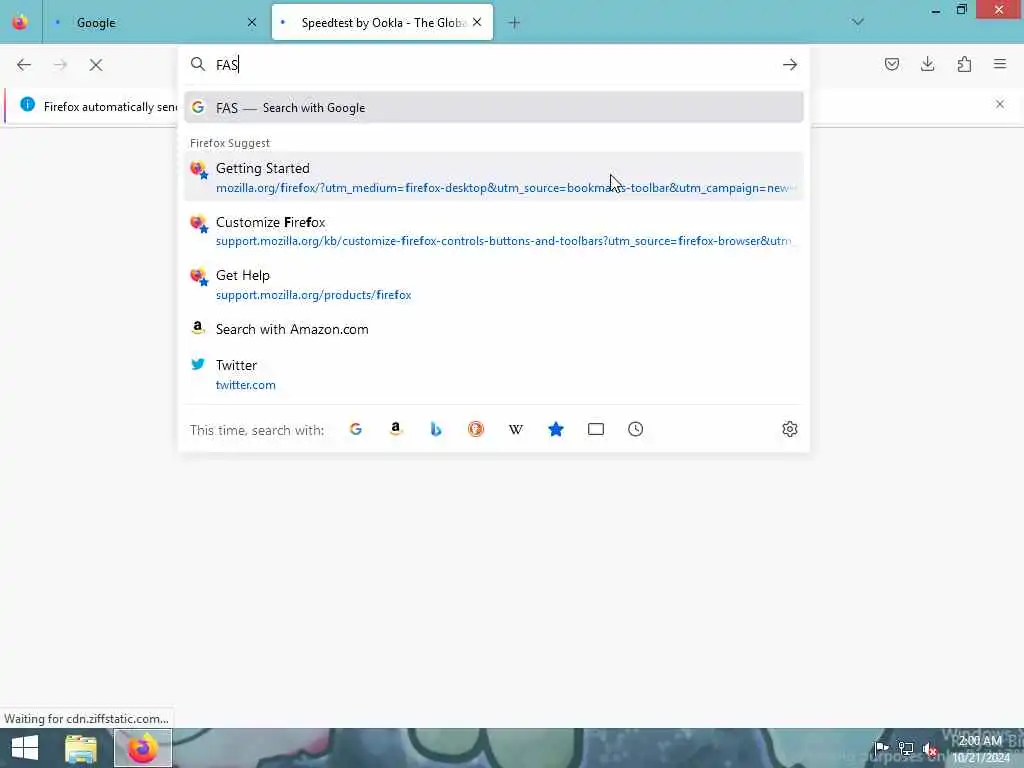Search bookmarks with the star icon
Viewport: 1024px width, 768px height.
(556, 429)
